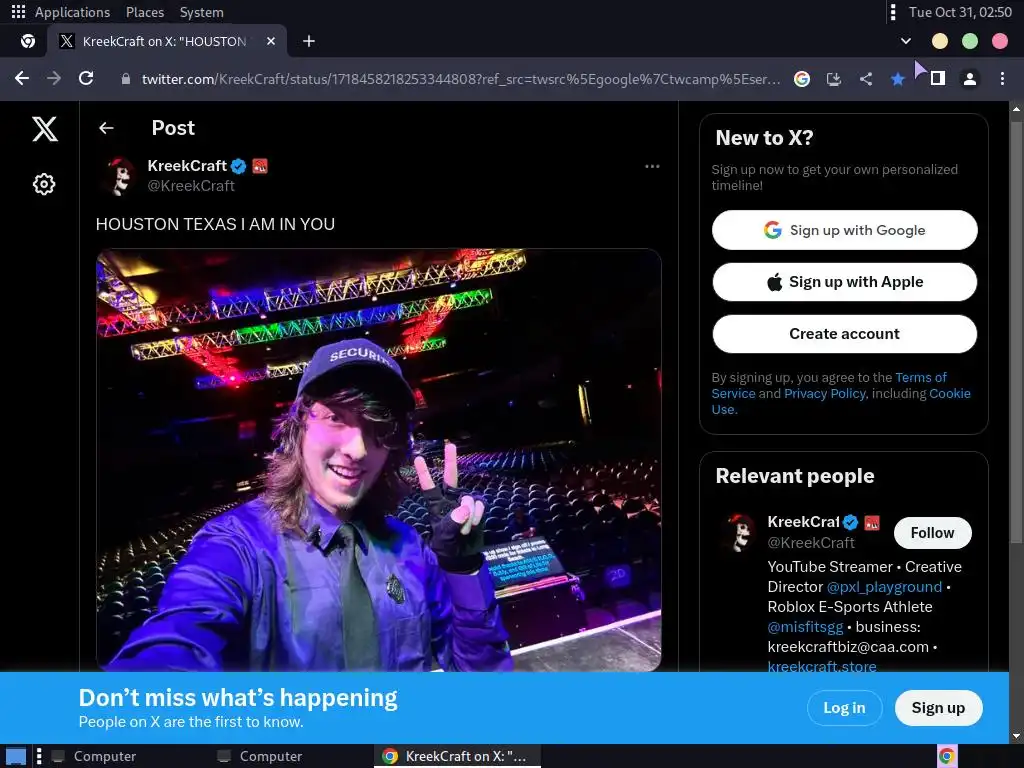
Task: Click the Google icon in the address bar
Action: tap(802, 79)
